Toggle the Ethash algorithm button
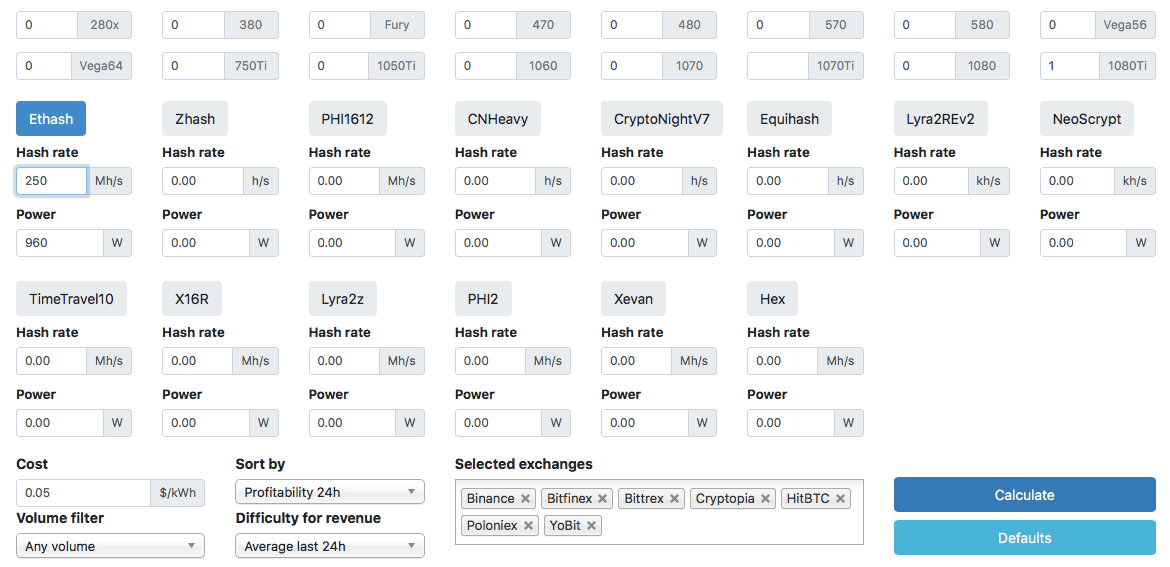1170x567 pixels. pos(51,119)
